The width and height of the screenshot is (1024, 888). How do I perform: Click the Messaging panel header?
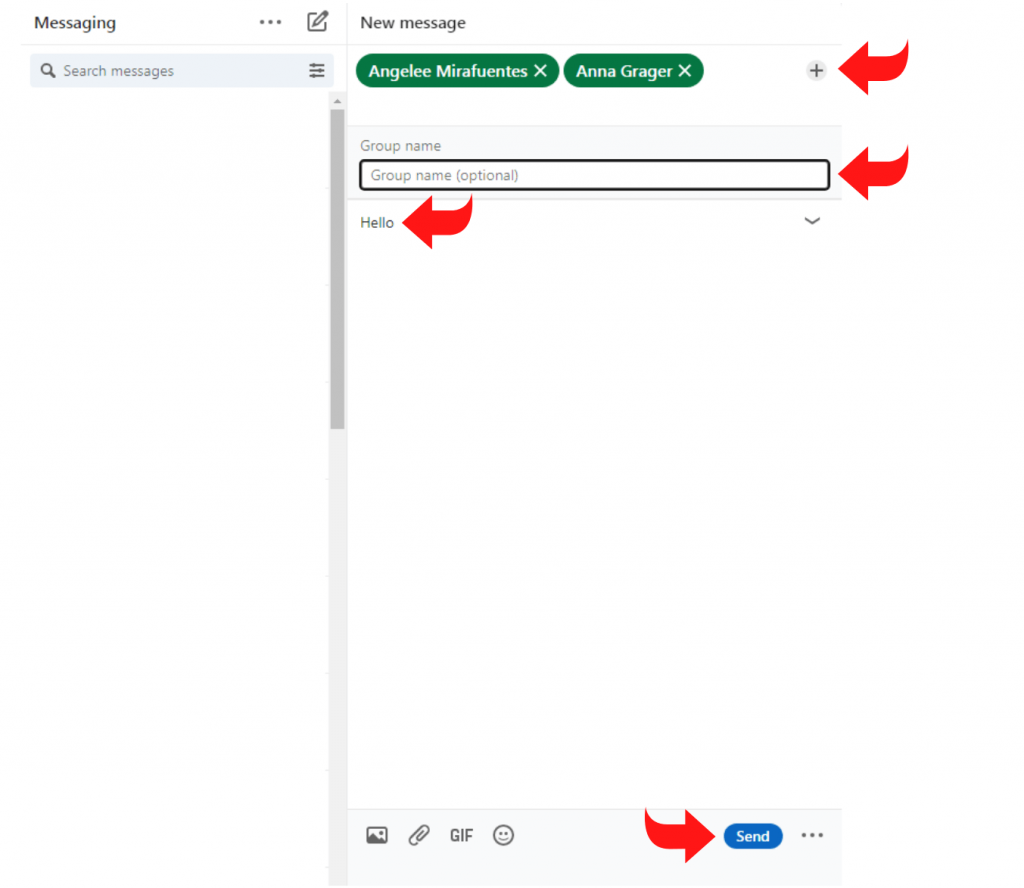coord(75,21)
